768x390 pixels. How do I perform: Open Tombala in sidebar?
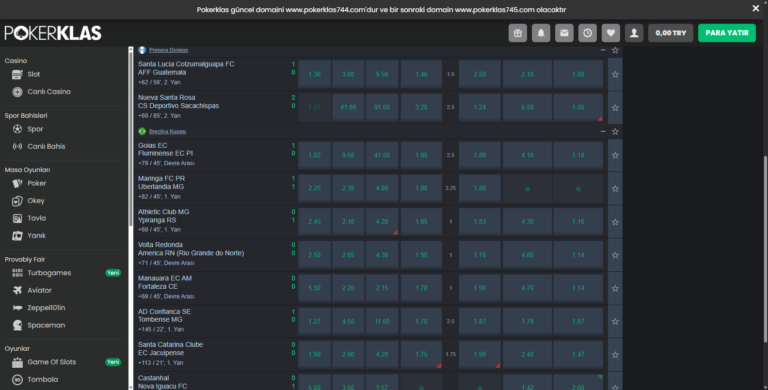[43, 380]
